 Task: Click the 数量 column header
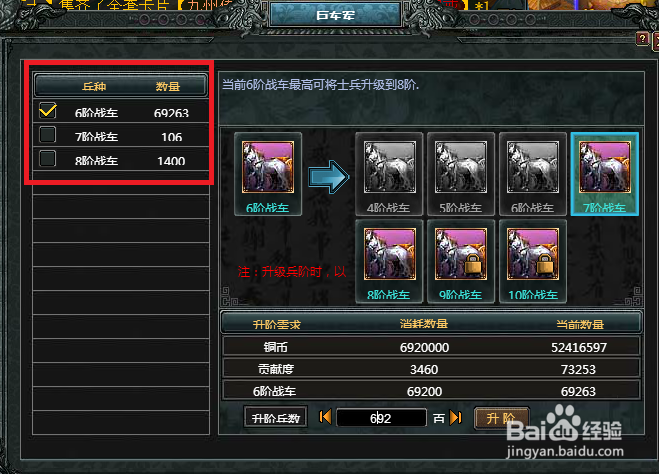(168, 87)
